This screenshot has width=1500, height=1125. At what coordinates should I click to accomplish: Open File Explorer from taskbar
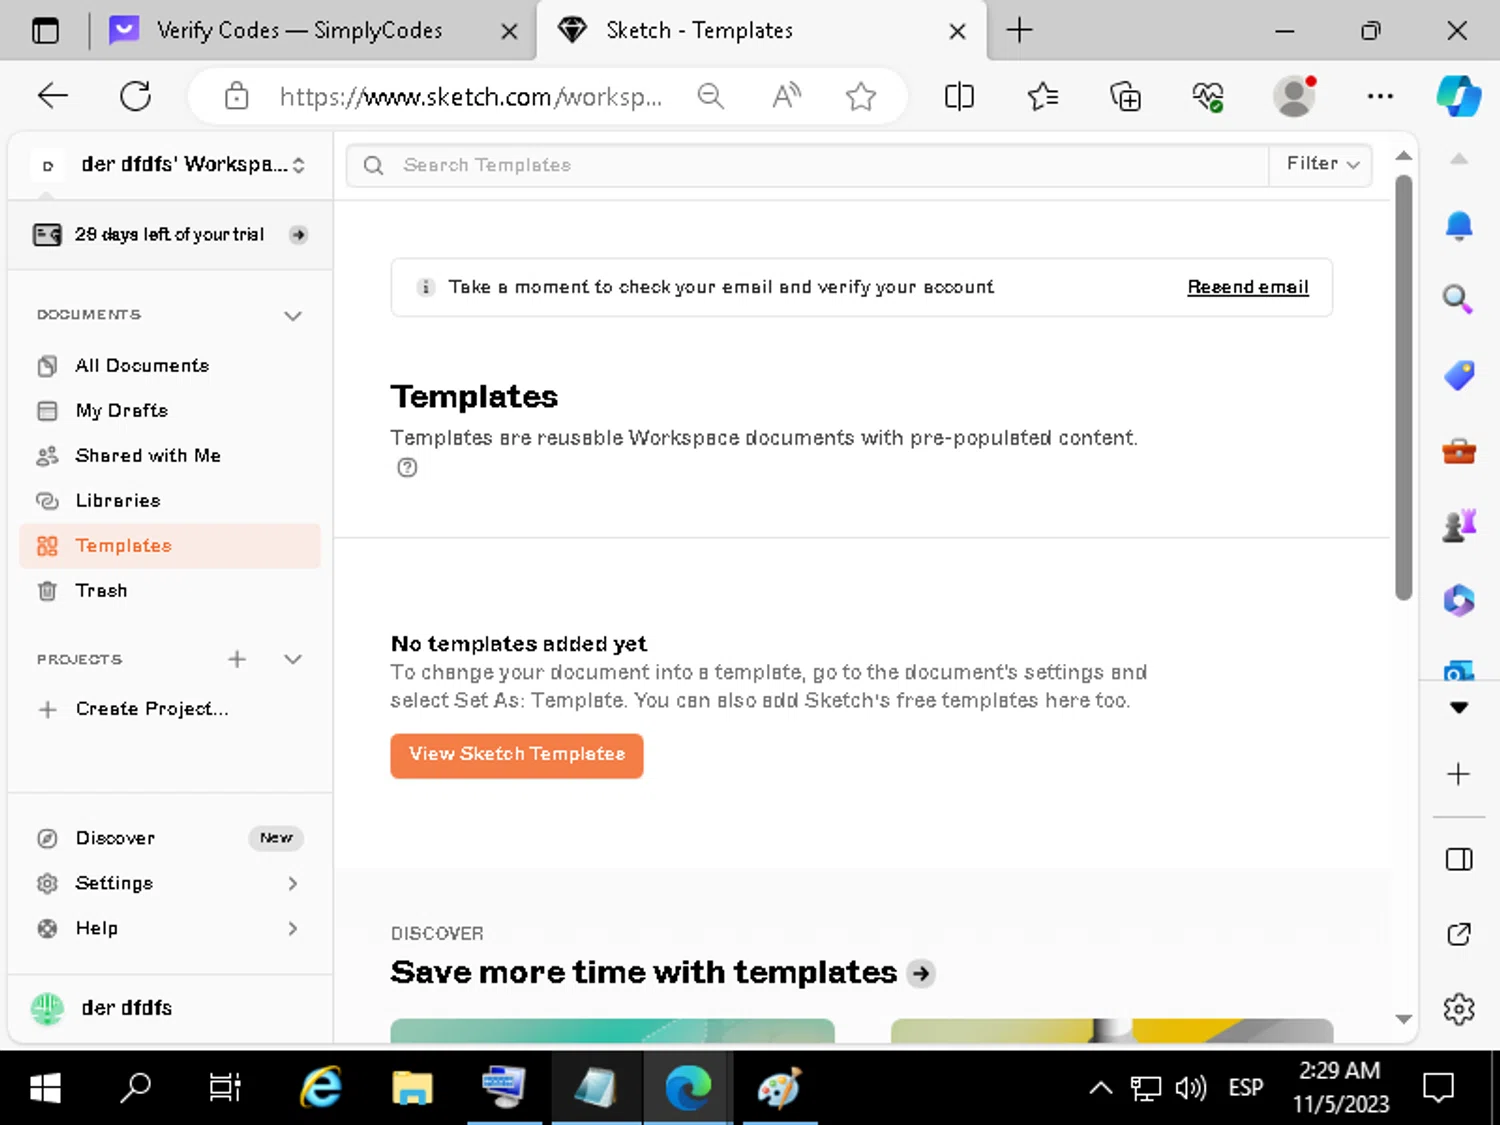(411, 1087)
